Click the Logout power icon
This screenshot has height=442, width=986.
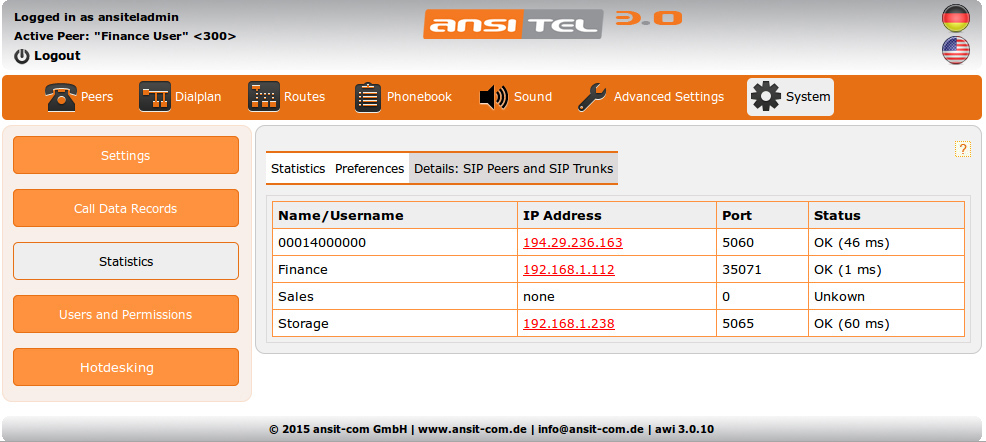pyautogui.click(x=22, y=56)
